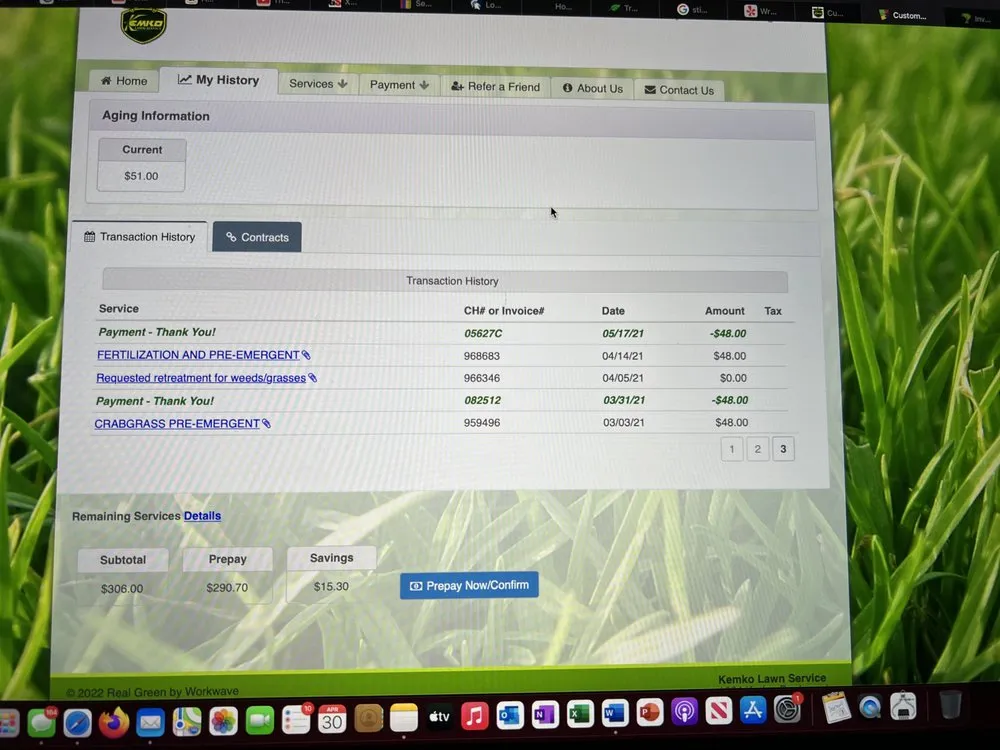
Task: Click the paperclip icon next to CRABGRASS PRE-EMERGENT
Action: pos(266,424)
